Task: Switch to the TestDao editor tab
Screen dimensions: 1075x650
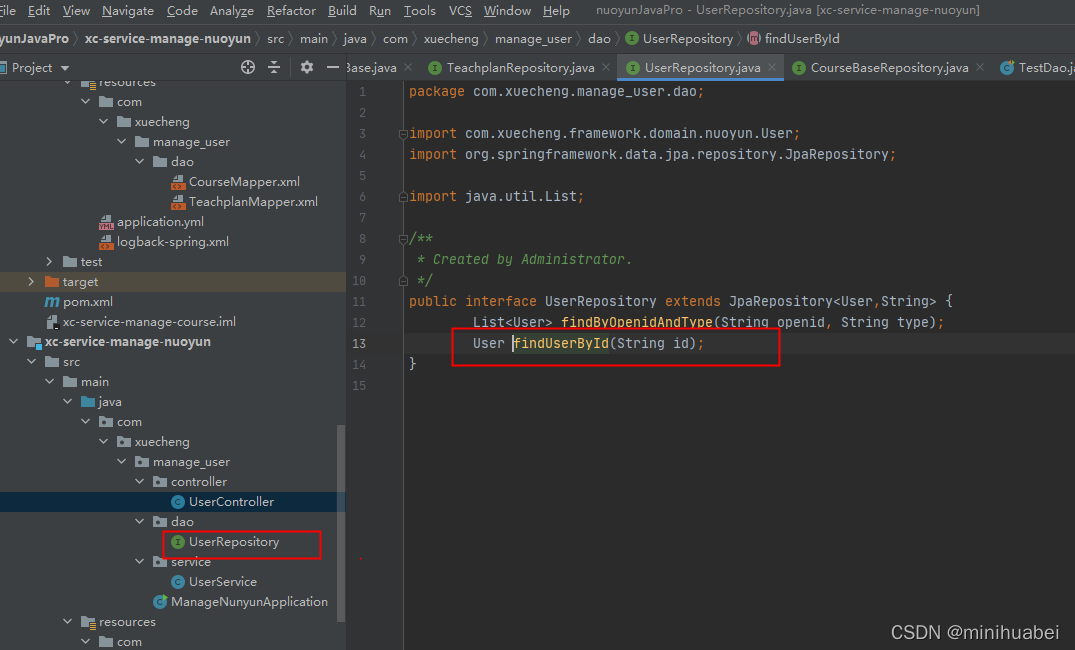Action: pyautogui.click(x=1037, y=68)
